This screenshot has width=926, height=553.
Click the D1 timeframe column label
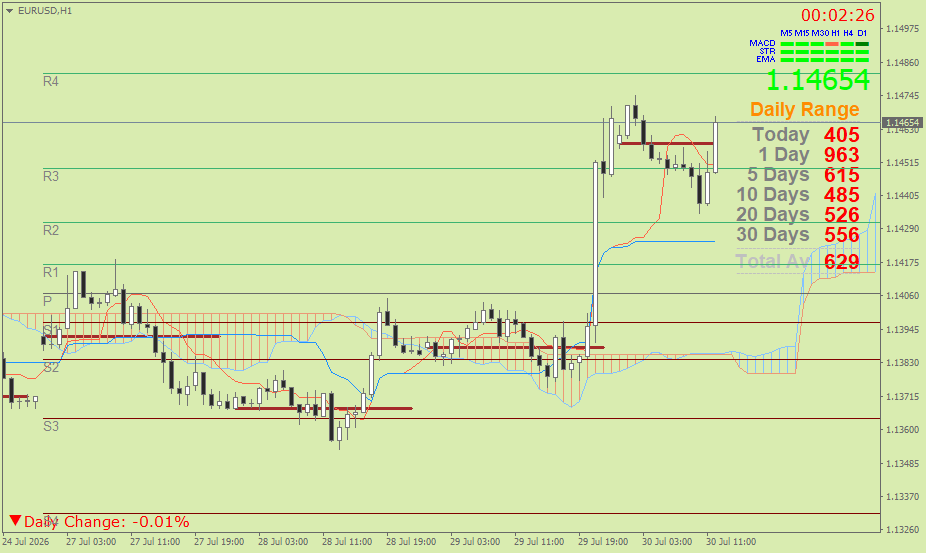pos(862,33)
